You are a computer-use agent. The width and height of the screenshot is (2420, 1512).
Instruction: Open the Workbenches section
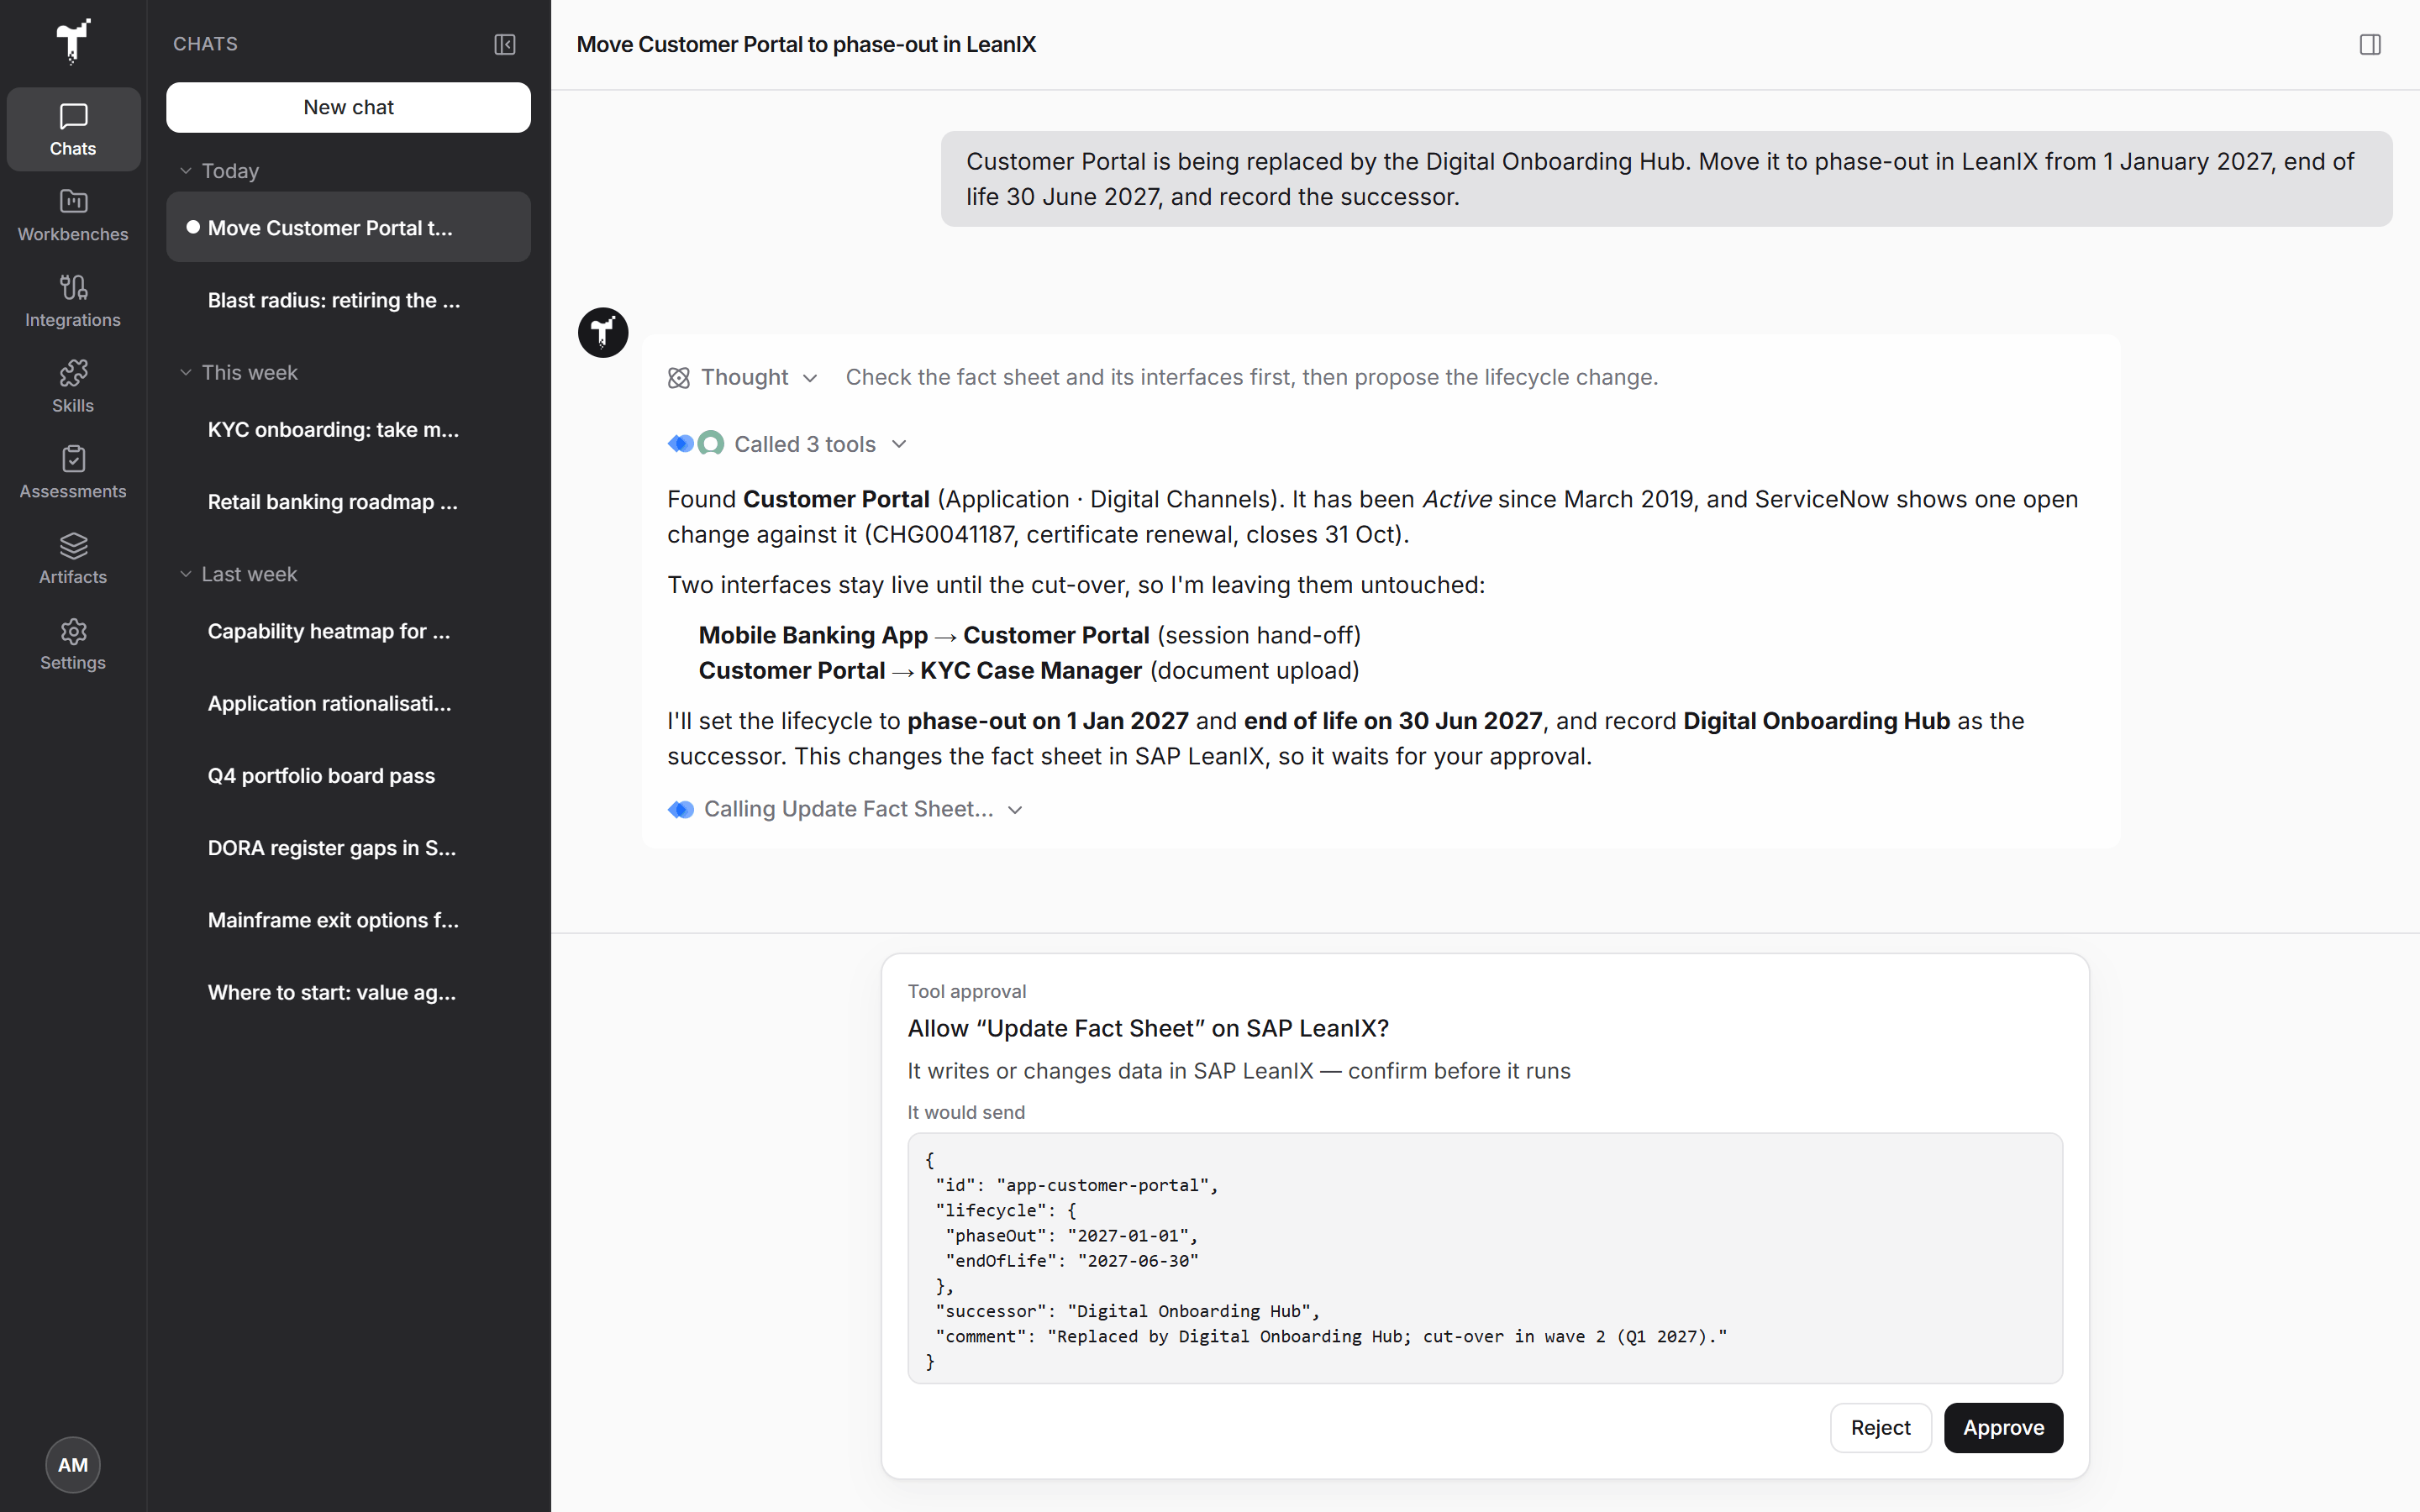point(73,215)
